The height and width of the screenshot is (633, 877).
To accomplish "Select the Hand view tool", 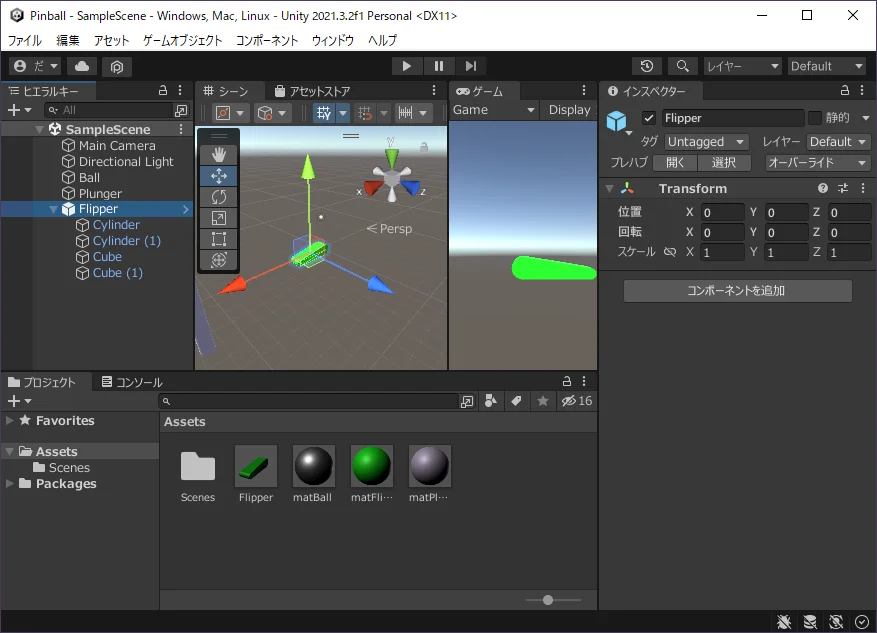I will [x=219, y=155].
